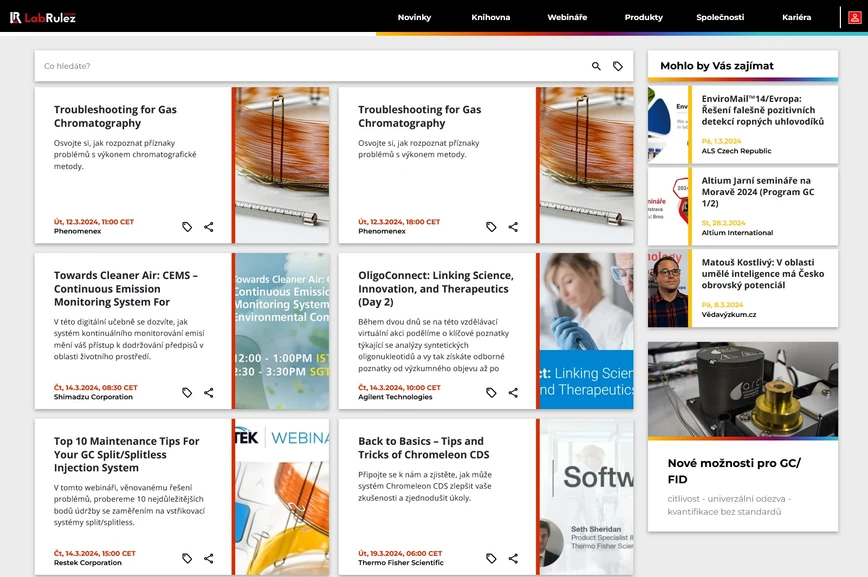
Task: Open the Webináře menu
Action: [567, 16]
